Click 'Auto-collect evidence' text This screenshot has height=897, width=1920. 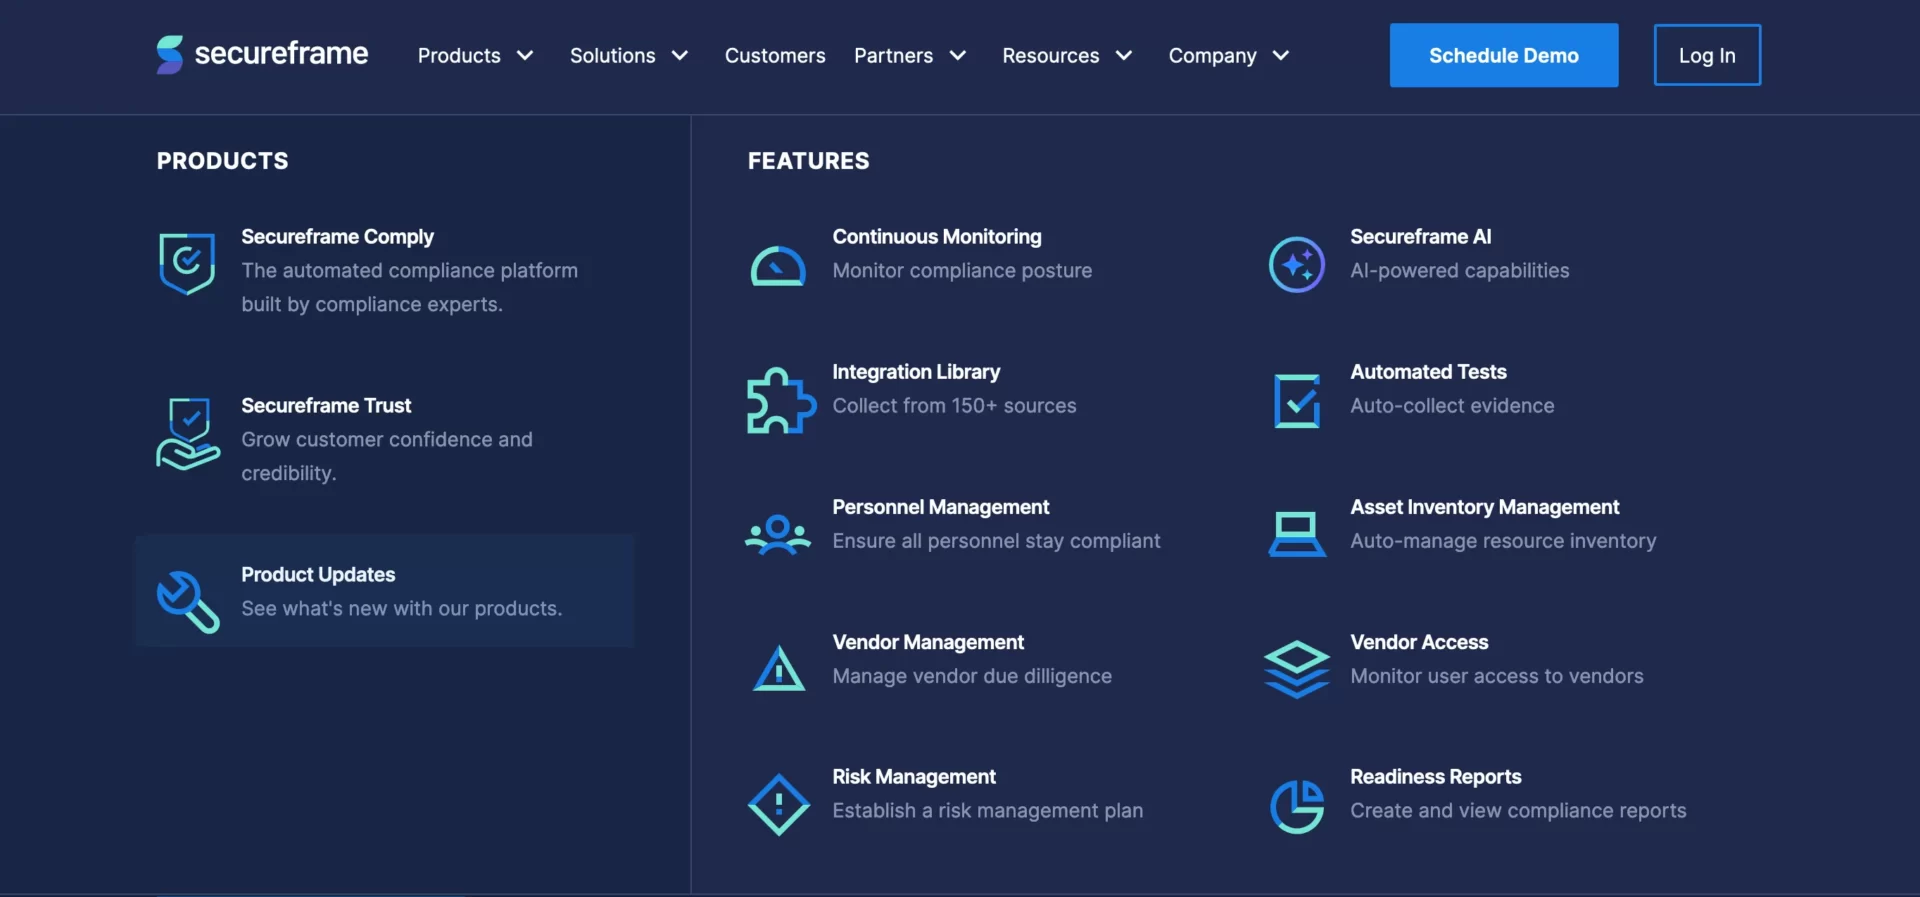coord(1452,406)
